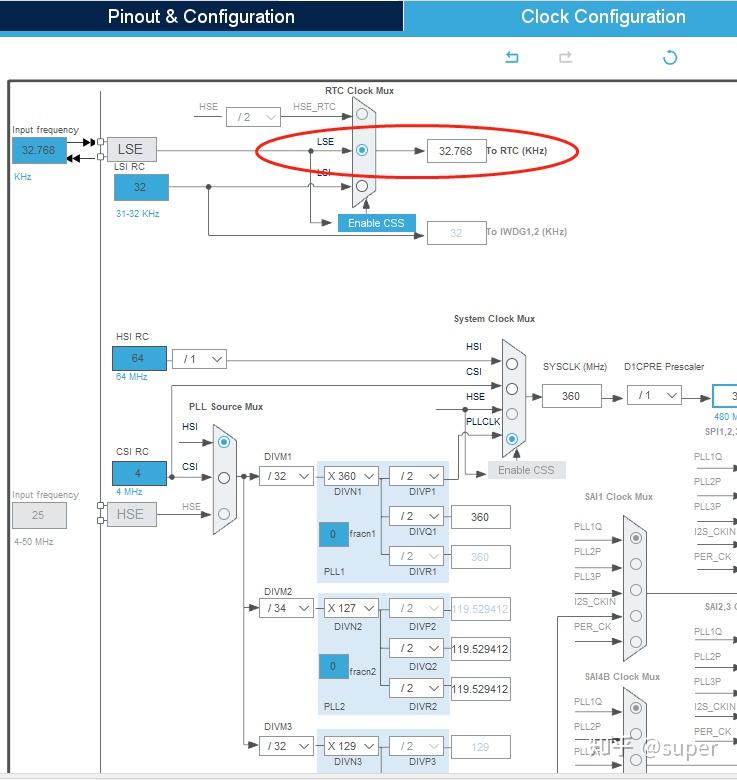Open the HSI /1 divider dropdown
This screenshot has height=780, width=737.
pyautogui.click(x=199, y=359)
